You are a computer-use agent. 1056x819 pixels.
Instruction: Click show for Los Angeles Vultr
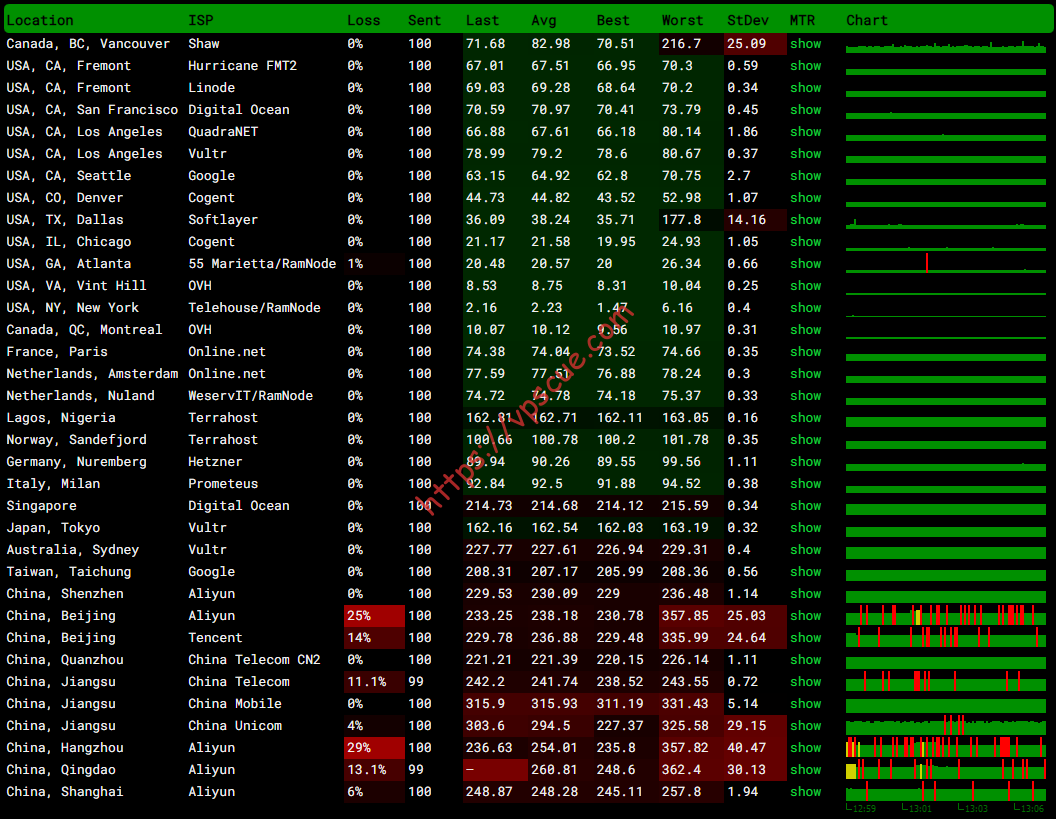[x=805, y=154]
